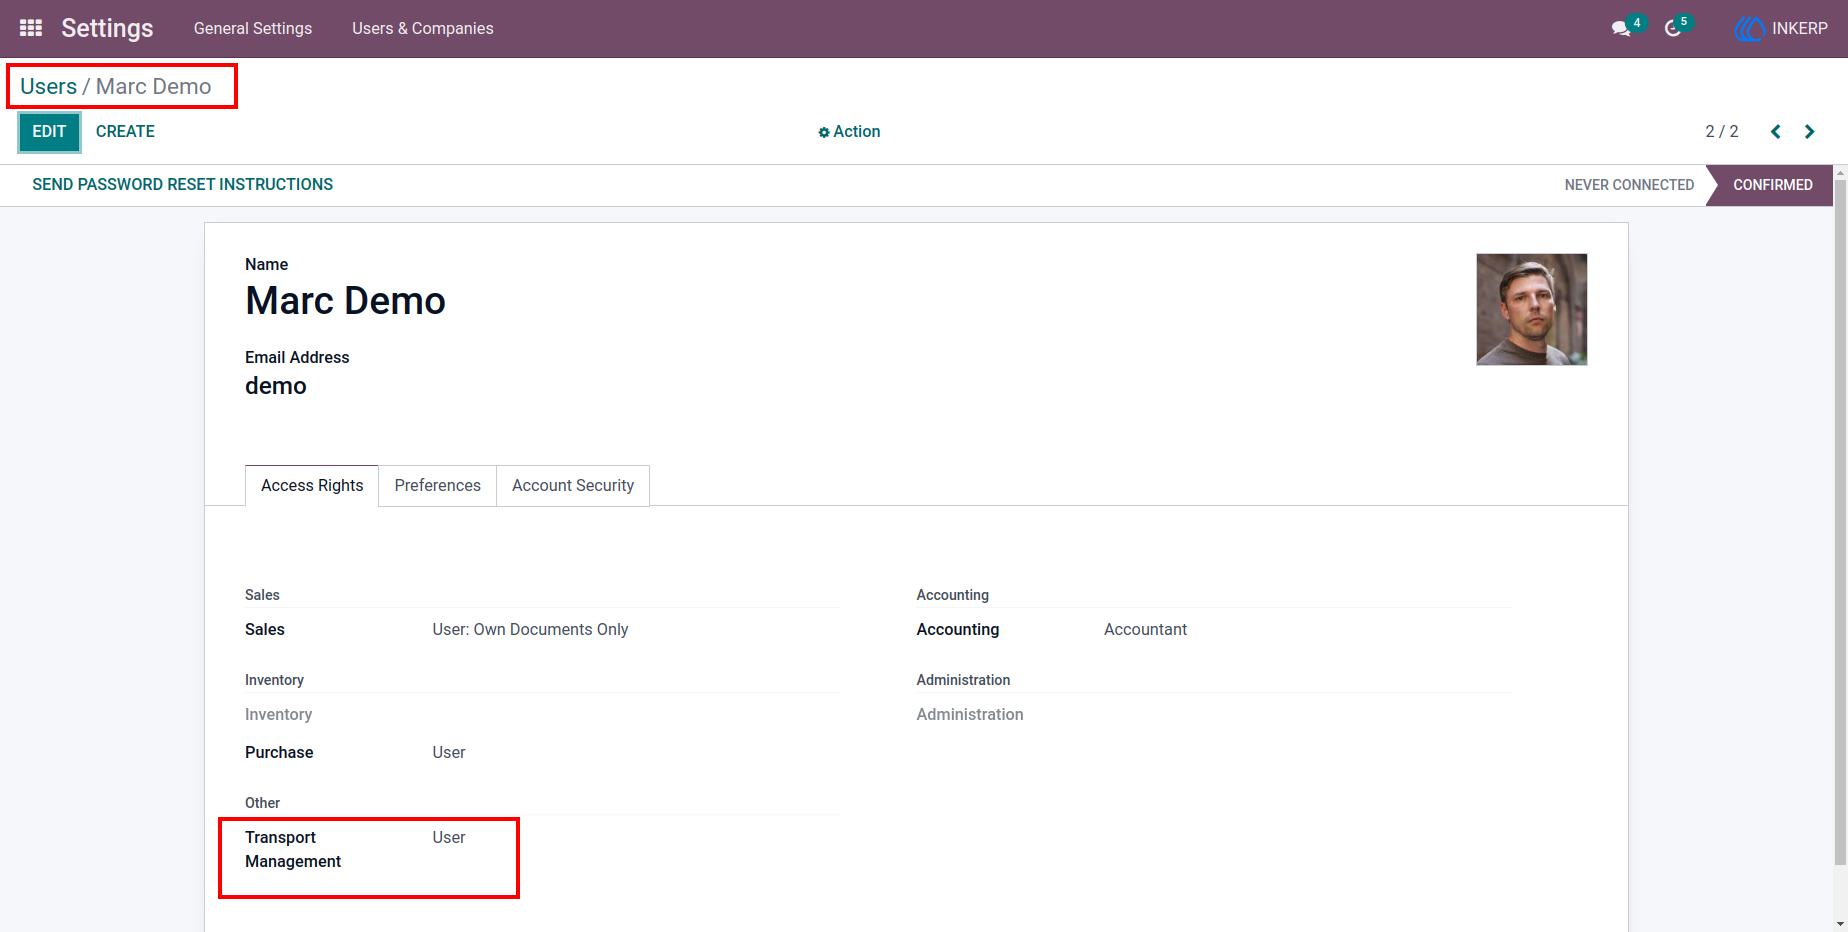Click the 'Purchase' field label
The width and height of the screenshot is (1848, 932).
click(279, 753)
